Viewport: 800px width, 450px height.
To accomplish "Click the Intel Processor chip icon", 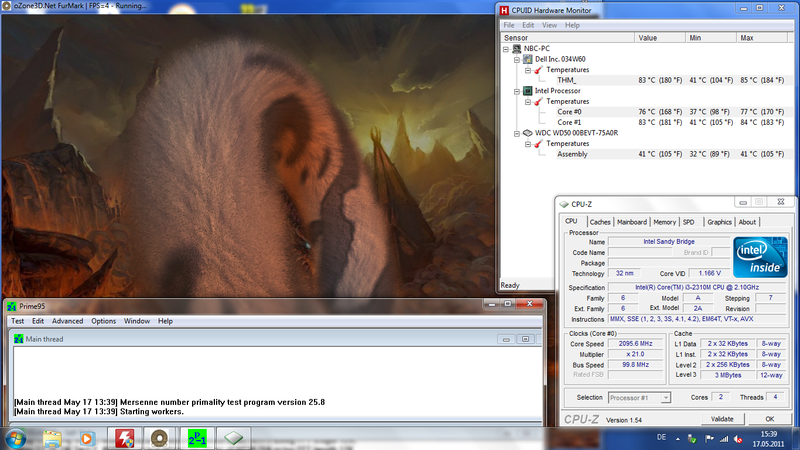I will click(528, 91).
